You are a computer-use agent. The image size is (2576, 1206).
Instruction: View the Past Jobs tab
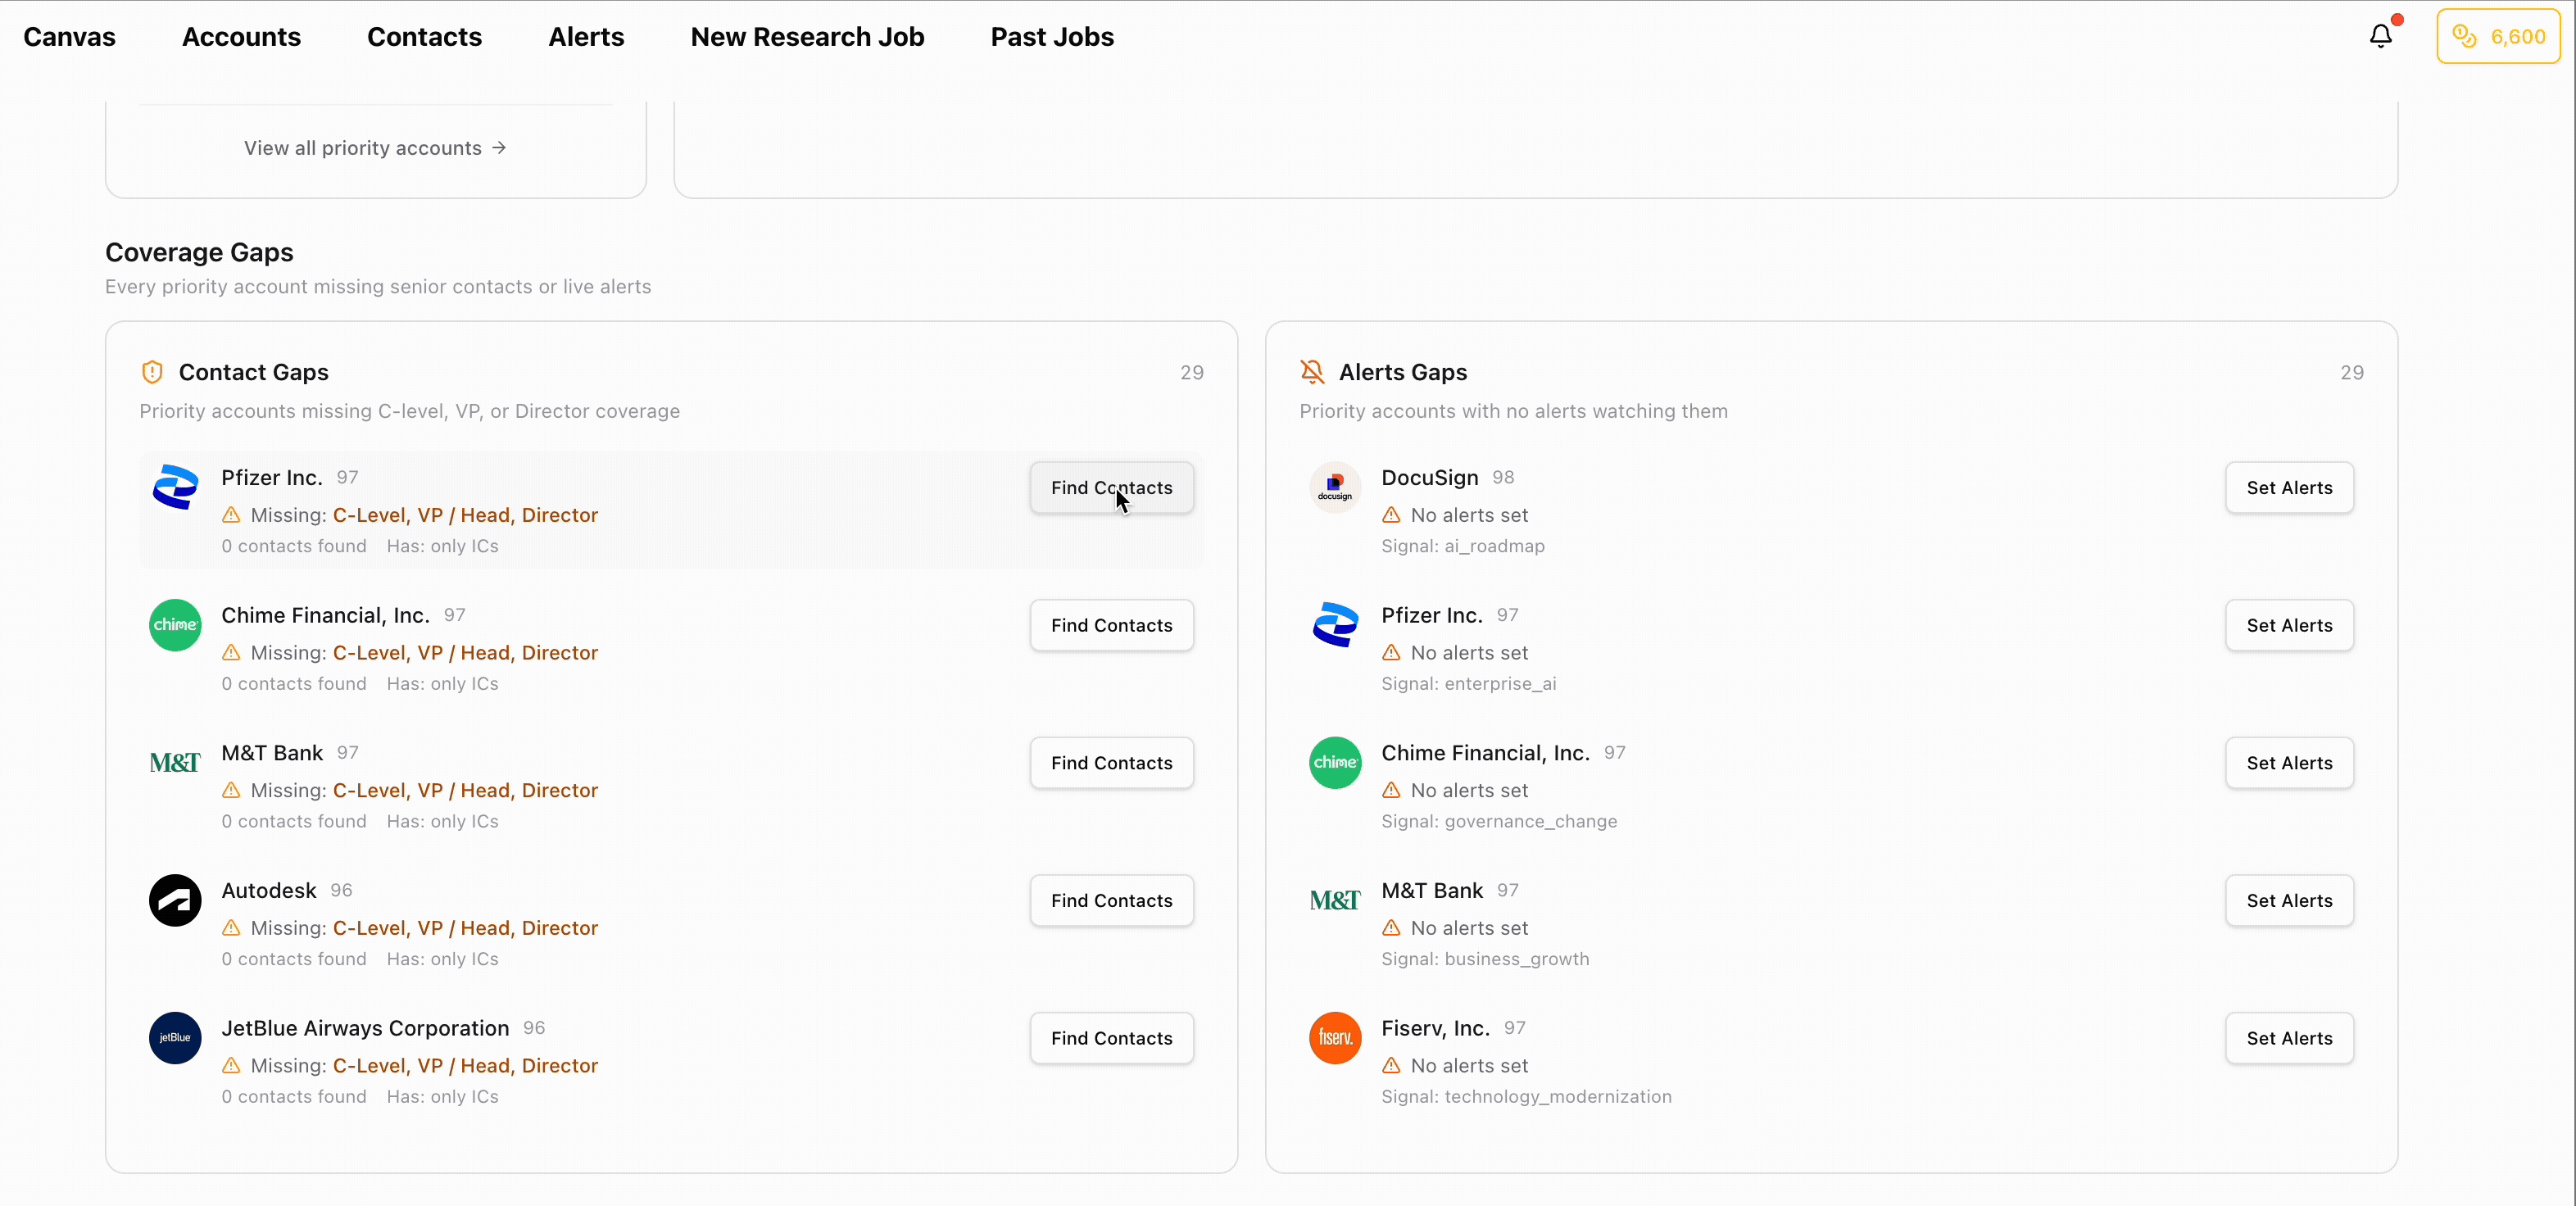point(1052,37)
